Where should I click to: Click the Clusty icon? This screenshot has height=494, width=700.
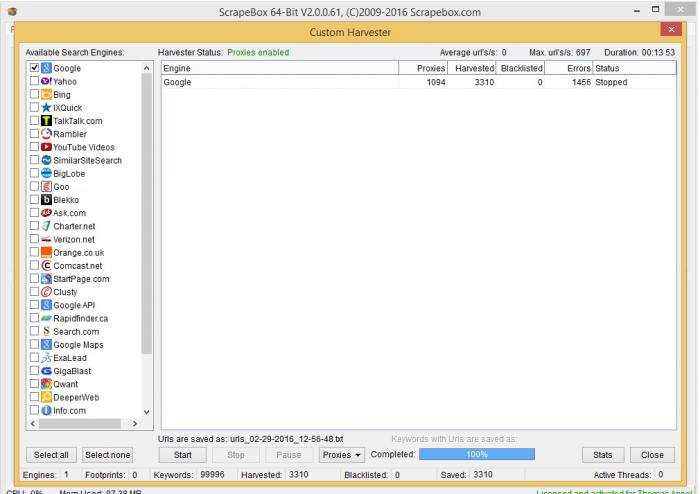coord(46,292)
